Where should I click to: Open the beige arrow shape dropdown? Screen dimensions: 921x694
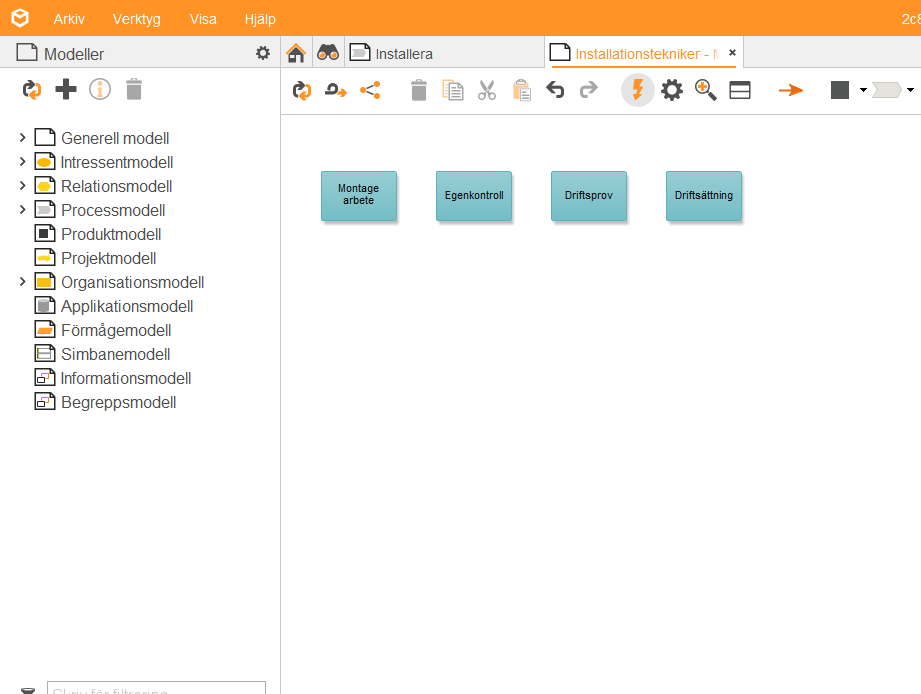(909, 91)
